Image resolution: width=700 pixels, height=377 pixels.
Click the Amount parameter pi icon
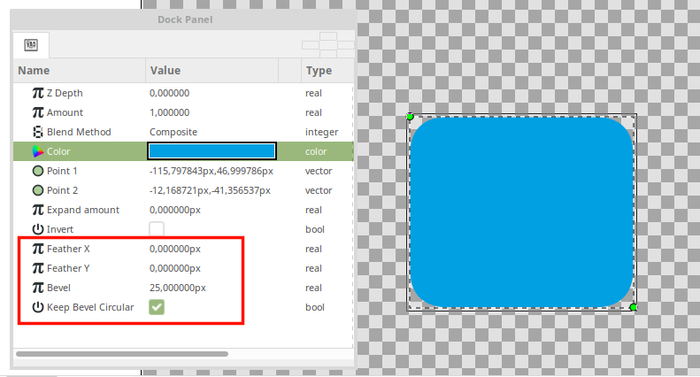click(38, 113)
